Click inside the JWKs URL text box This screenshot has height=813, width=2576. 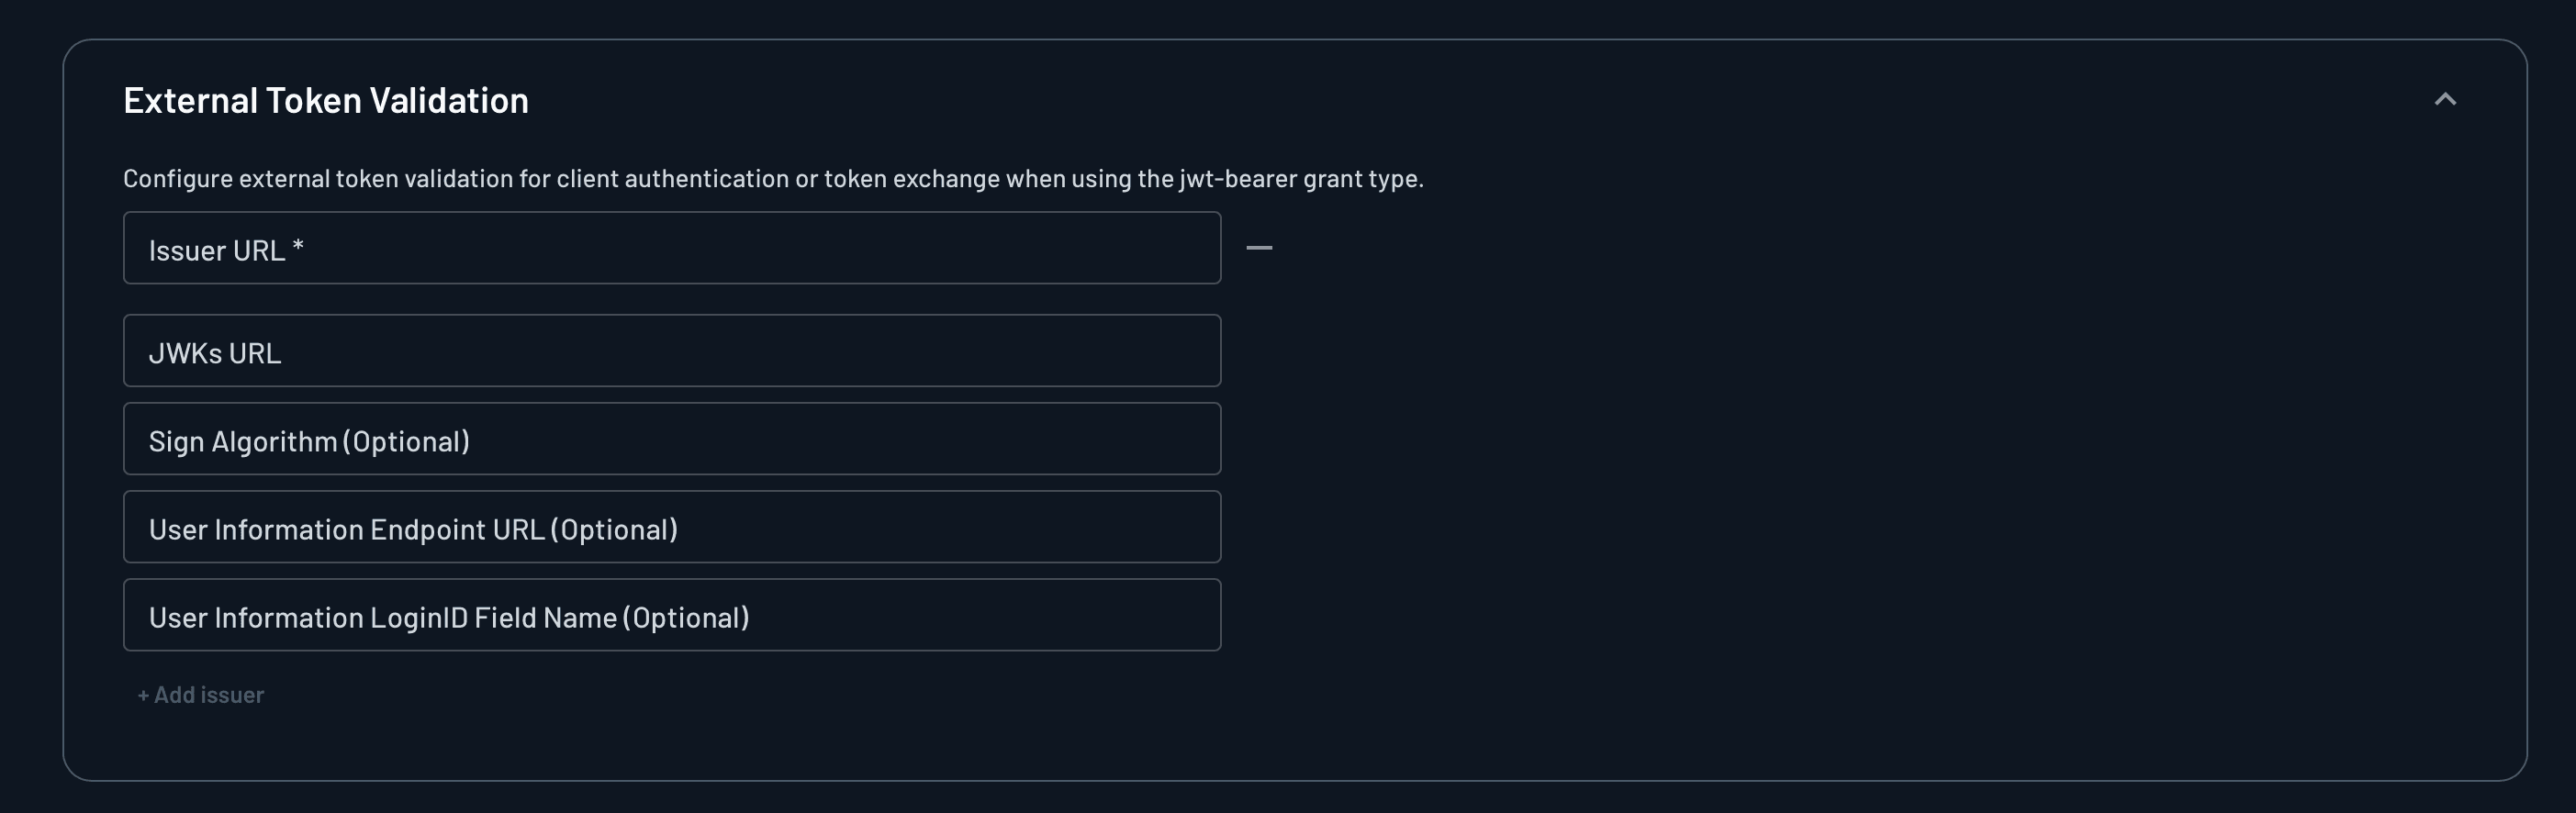[670, 350]
